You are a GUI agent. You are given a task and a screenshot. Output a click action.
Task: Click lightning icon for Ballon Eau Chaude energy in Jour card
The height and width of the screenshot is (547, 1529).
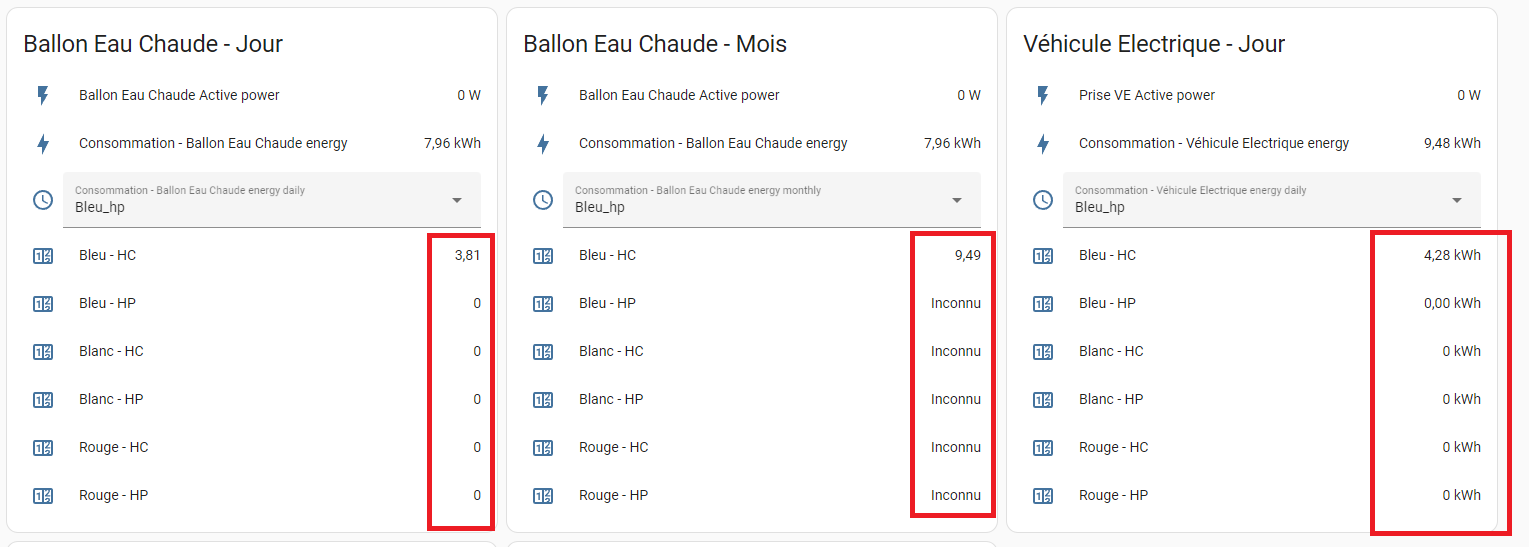click(x=43, y=144)
